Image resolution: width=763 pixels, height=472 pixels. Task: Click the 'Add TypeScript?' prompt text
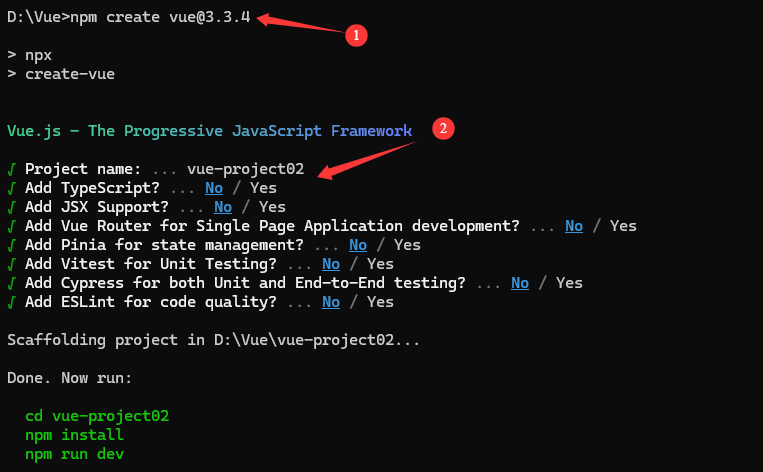tap(92, 188)
